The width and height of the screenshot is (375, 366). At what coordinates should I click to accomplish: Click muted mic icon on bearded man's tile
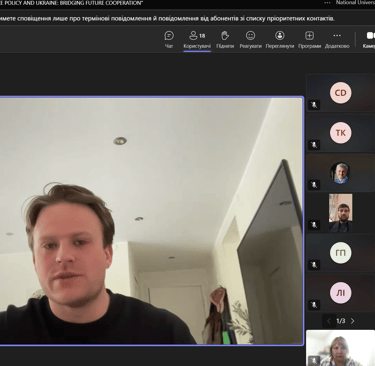point(314,225)
